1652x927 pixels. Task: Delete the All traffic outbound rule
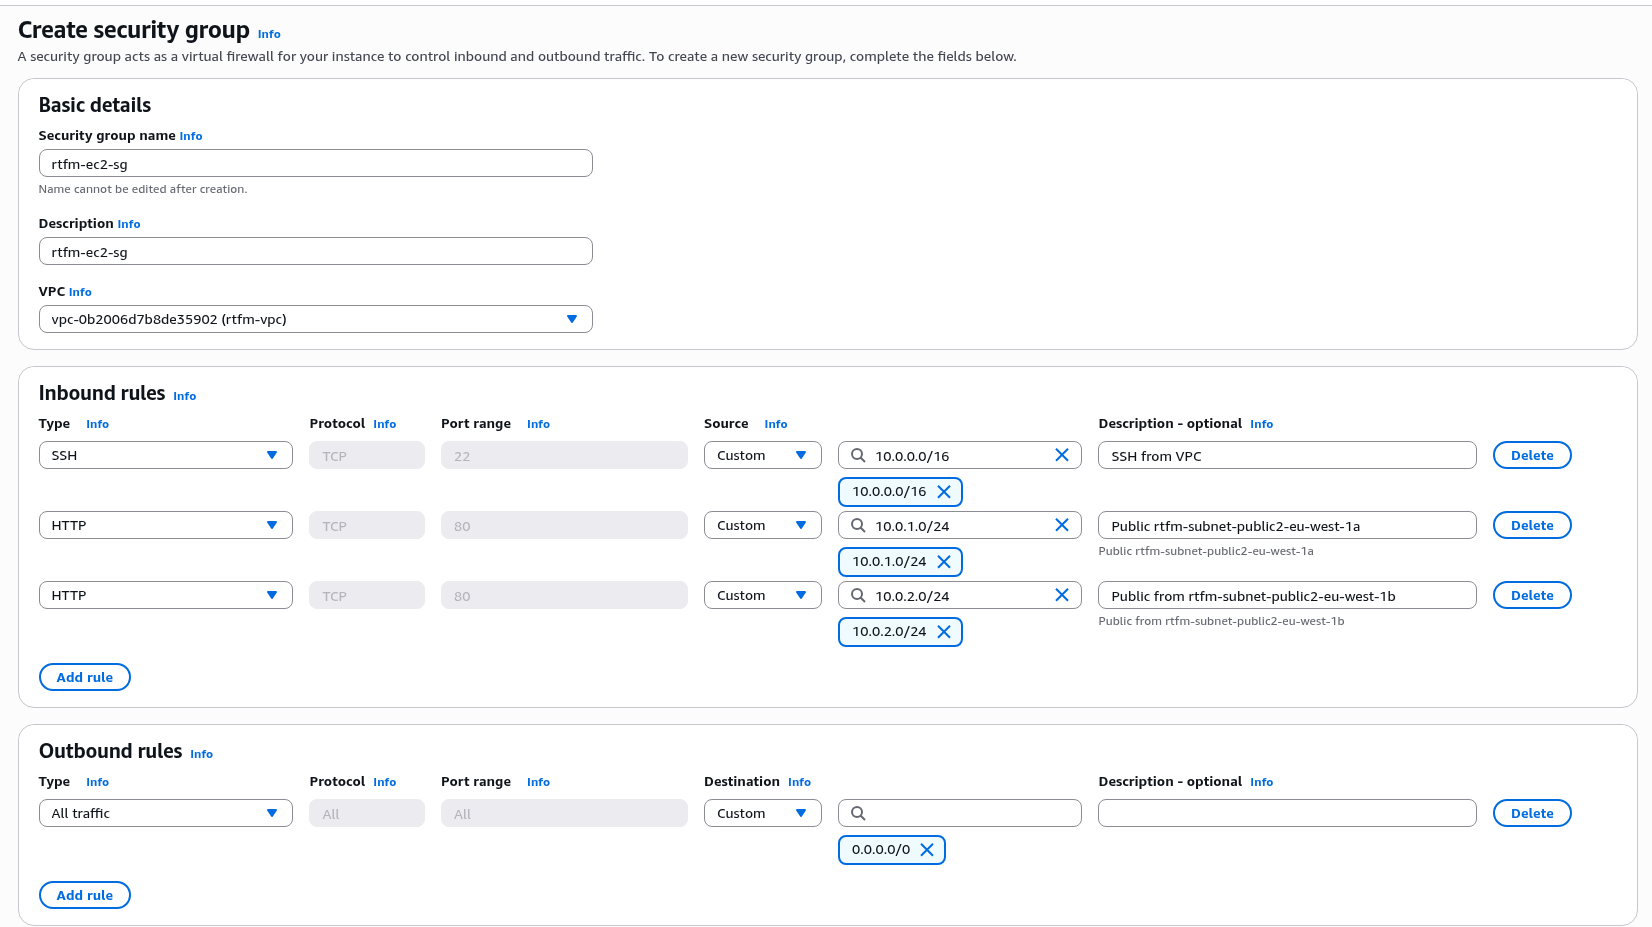pyautogui.click(x=1531, y=813)
